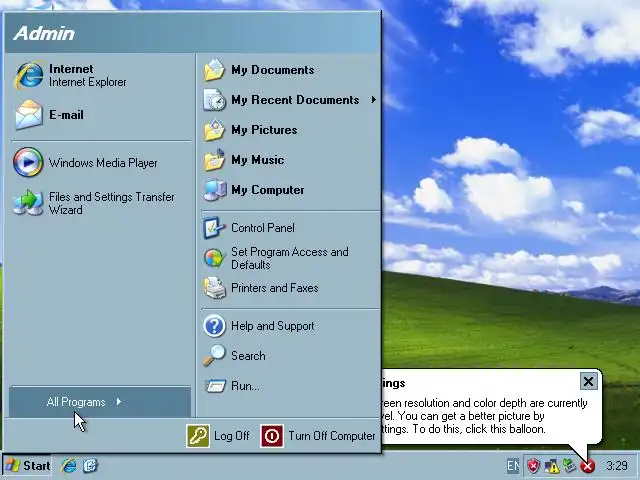Open the Internet Explorer icon in Start menu
The image size is (640, 480).
(29, 75)
